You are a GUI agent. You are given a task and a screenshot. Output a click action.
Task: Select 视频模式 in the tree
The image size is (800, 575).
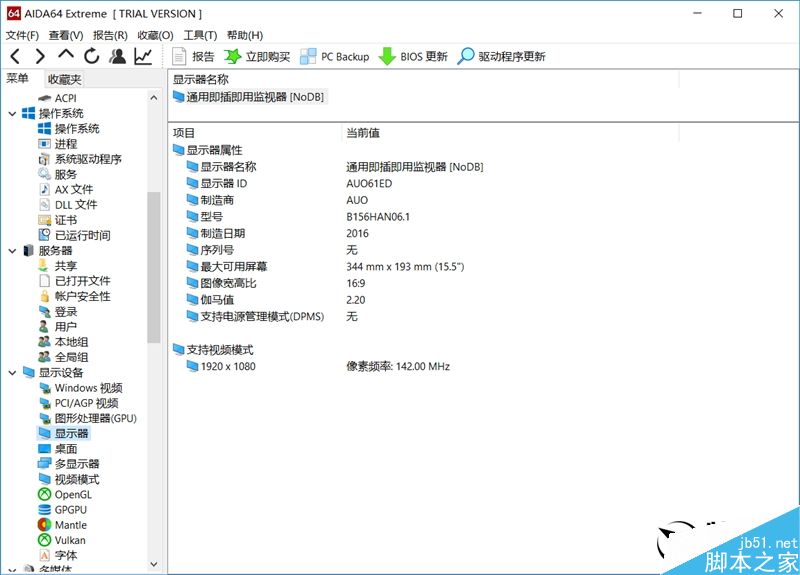(x=69, y=480)
